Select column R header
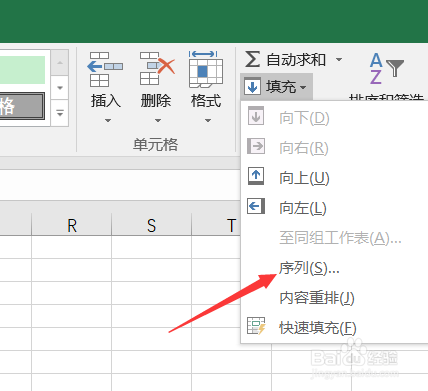 [72, 225]
